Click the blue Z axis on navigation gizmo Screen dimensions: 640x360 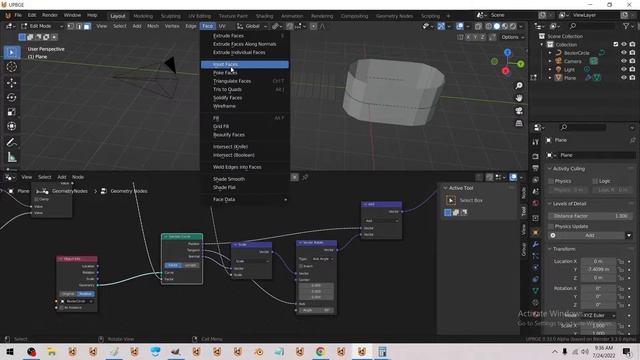click(507, 53)
